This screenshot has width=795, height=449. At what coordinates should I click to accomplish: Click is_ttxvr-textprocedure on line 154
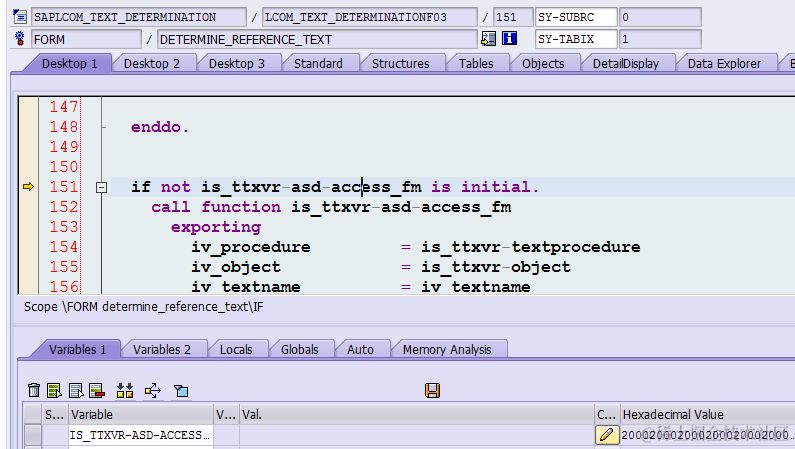(x=531, y=247)
